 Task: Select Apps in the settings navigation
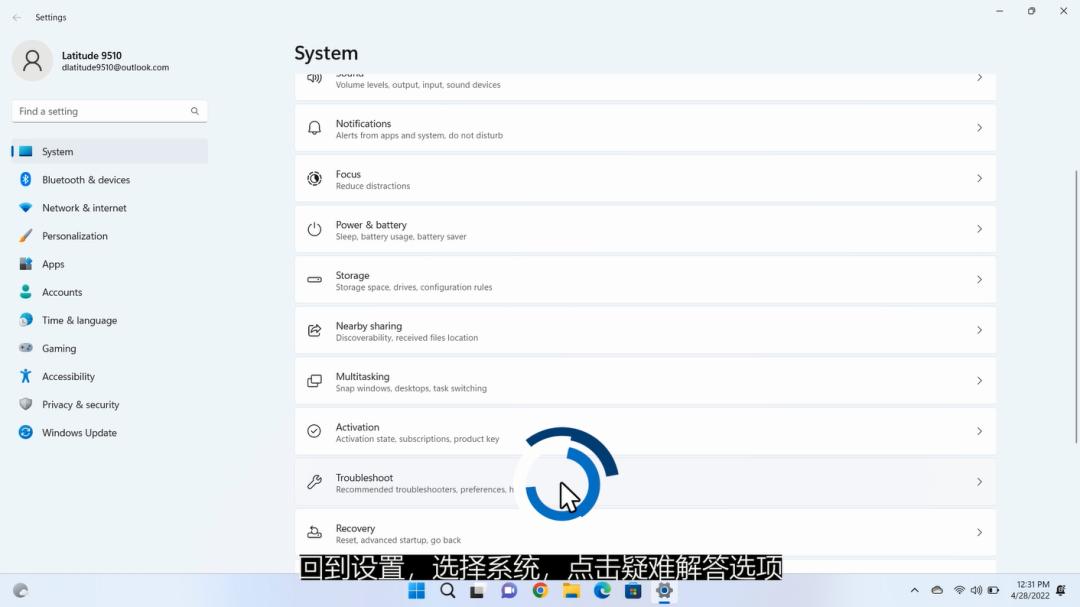point(54,263)
